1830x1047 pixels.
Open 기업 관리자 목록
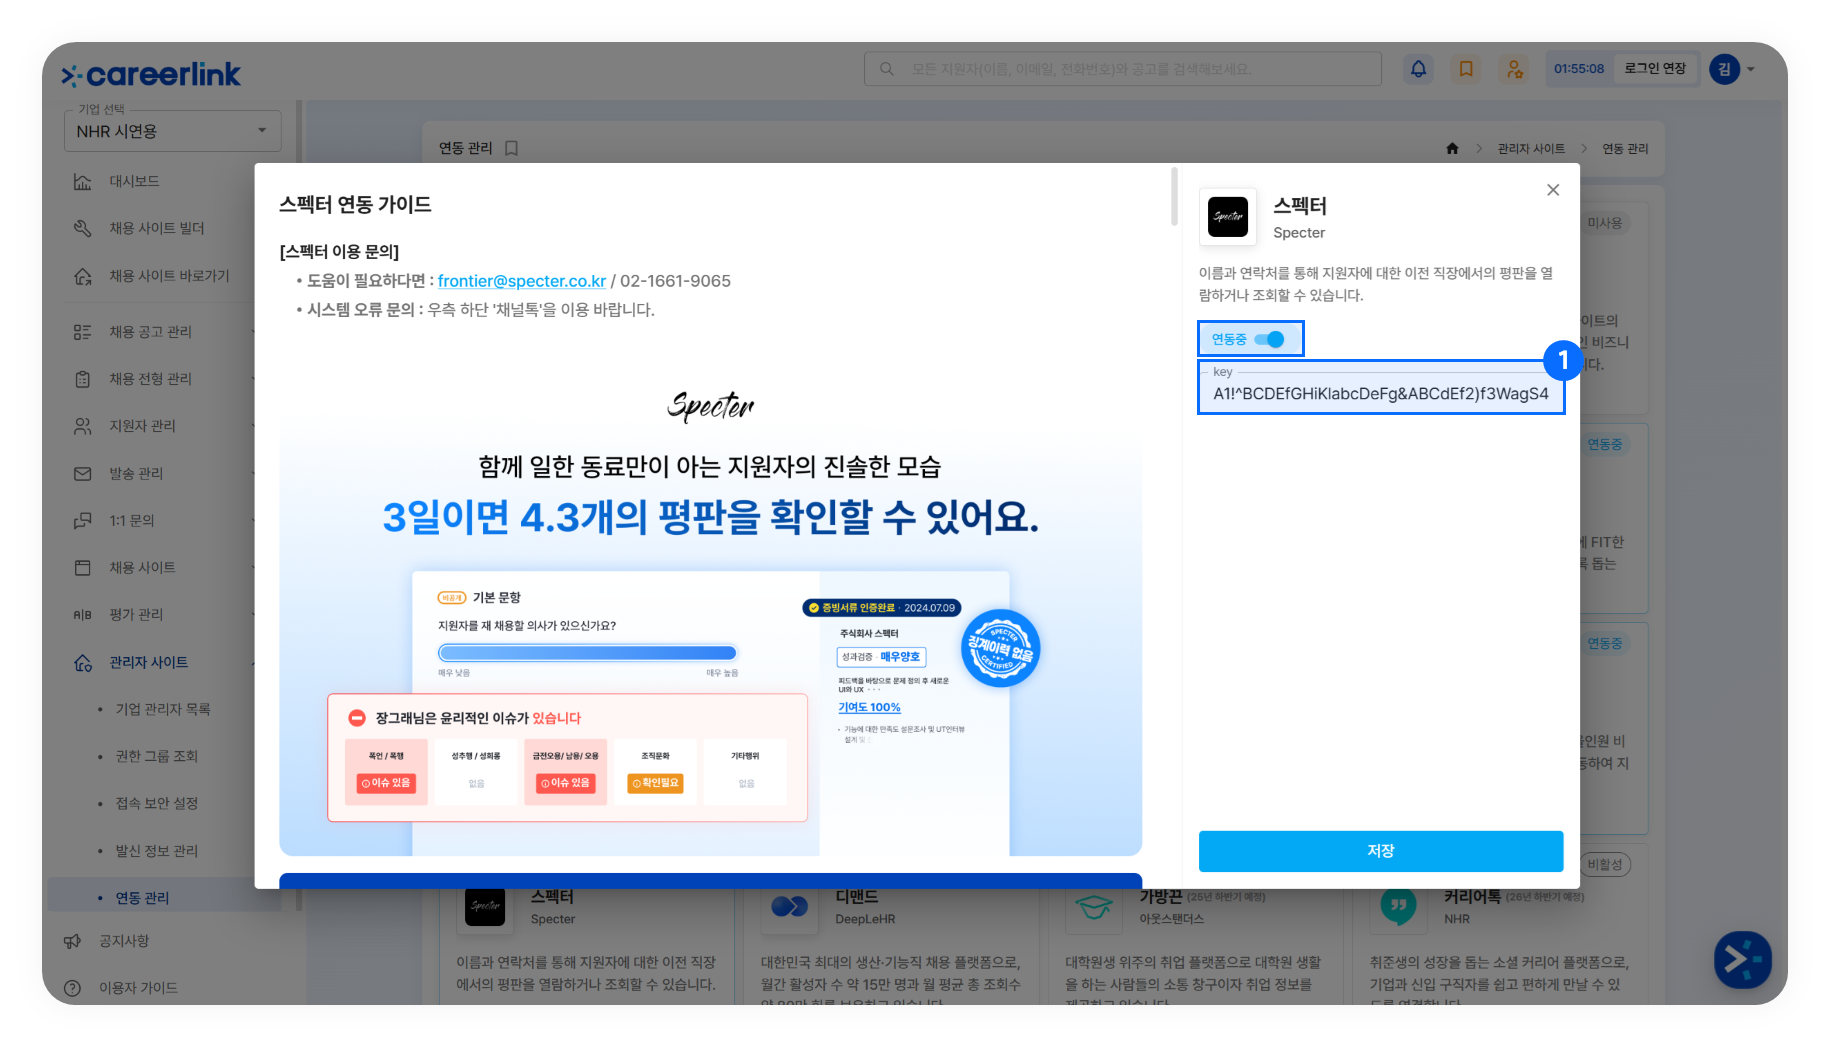[163, 709]
